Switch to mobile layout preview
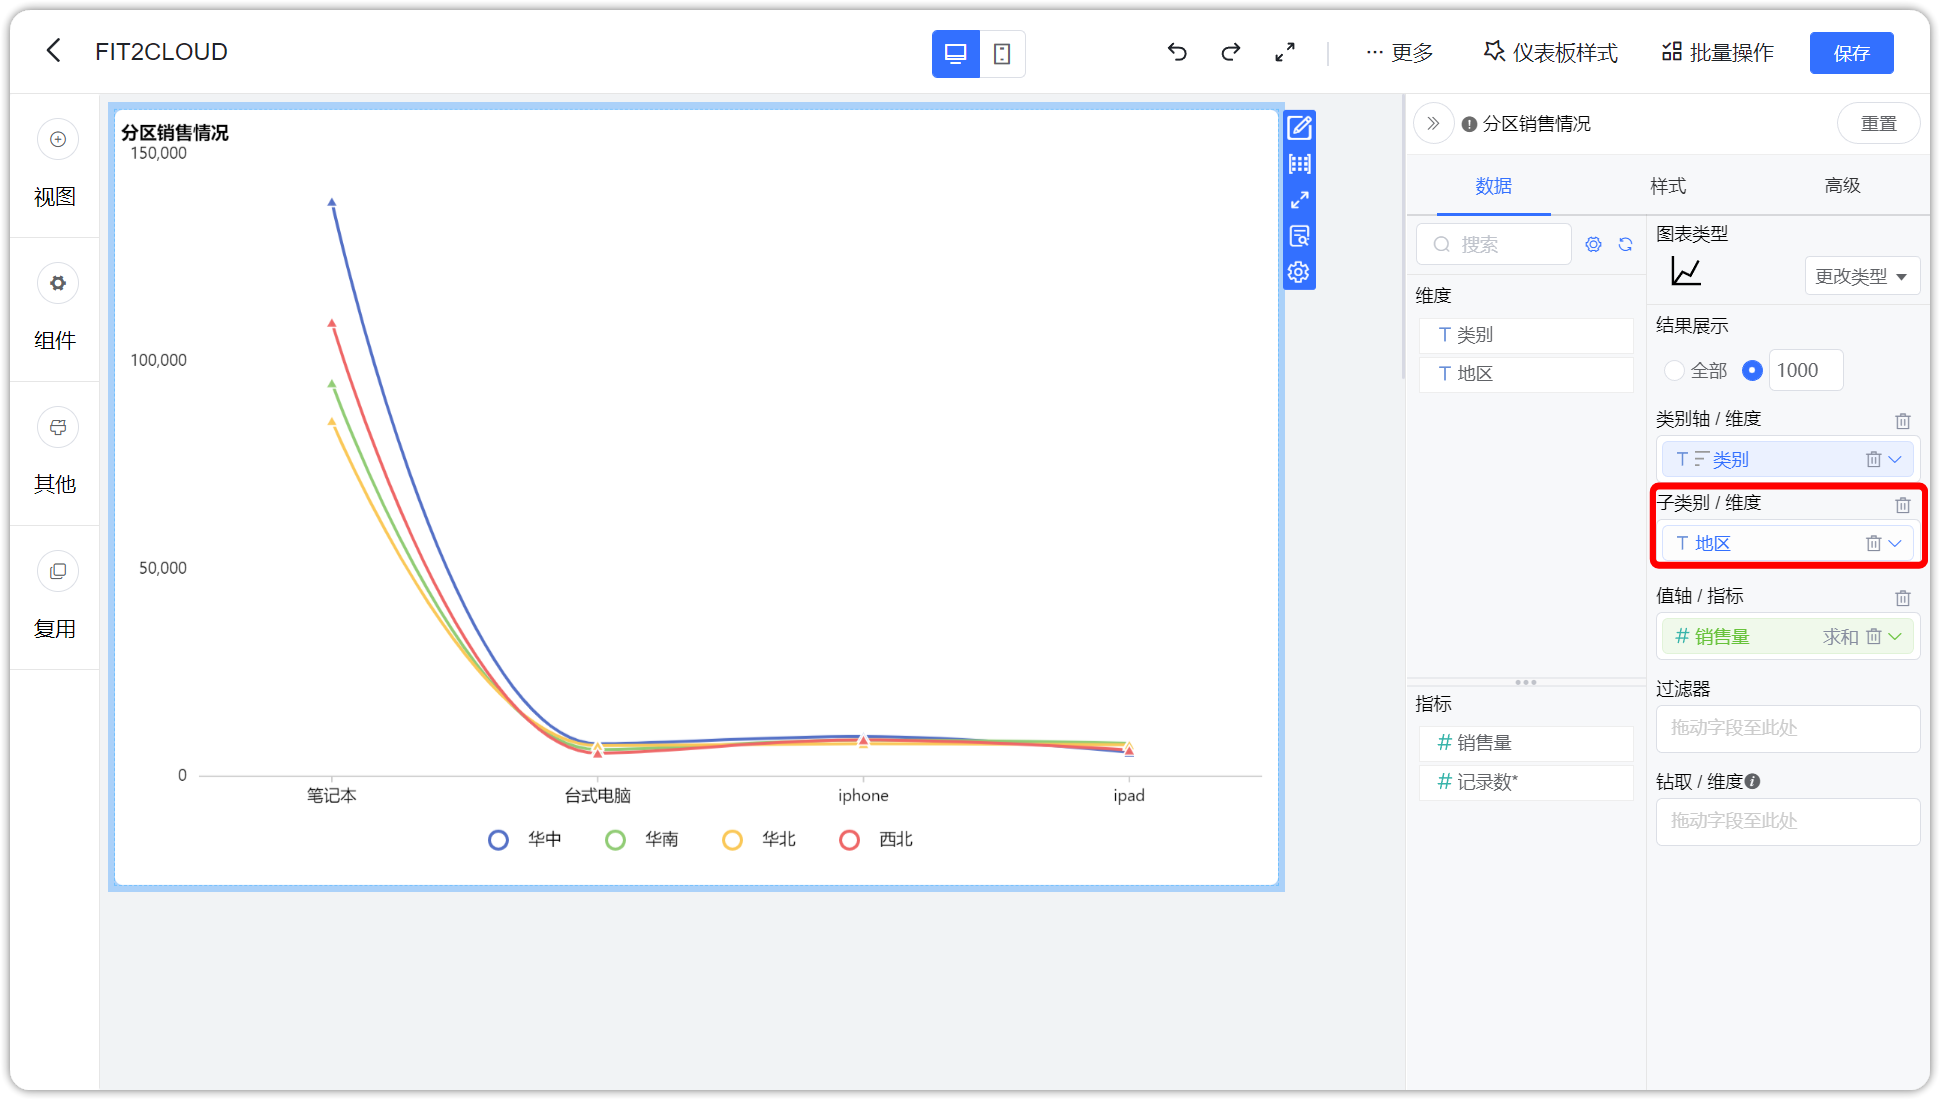The image size is (1940, 1100). tap(1002, 54)
